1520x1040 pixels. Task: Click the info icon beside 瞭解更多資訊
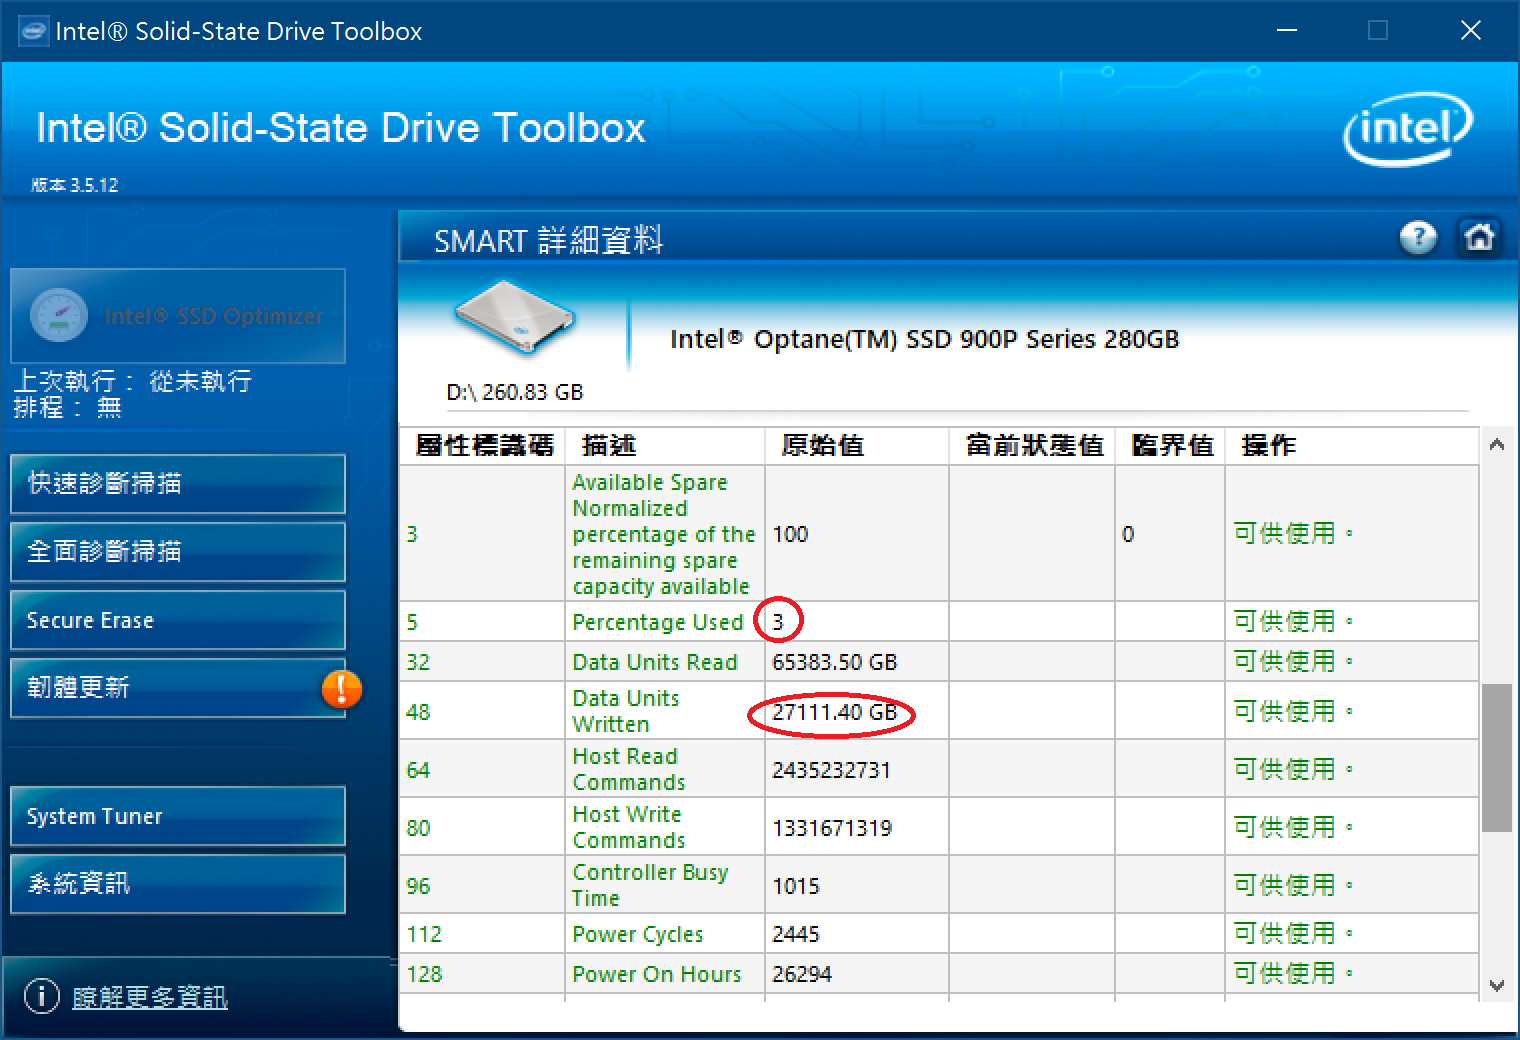(x=41, y=996)
